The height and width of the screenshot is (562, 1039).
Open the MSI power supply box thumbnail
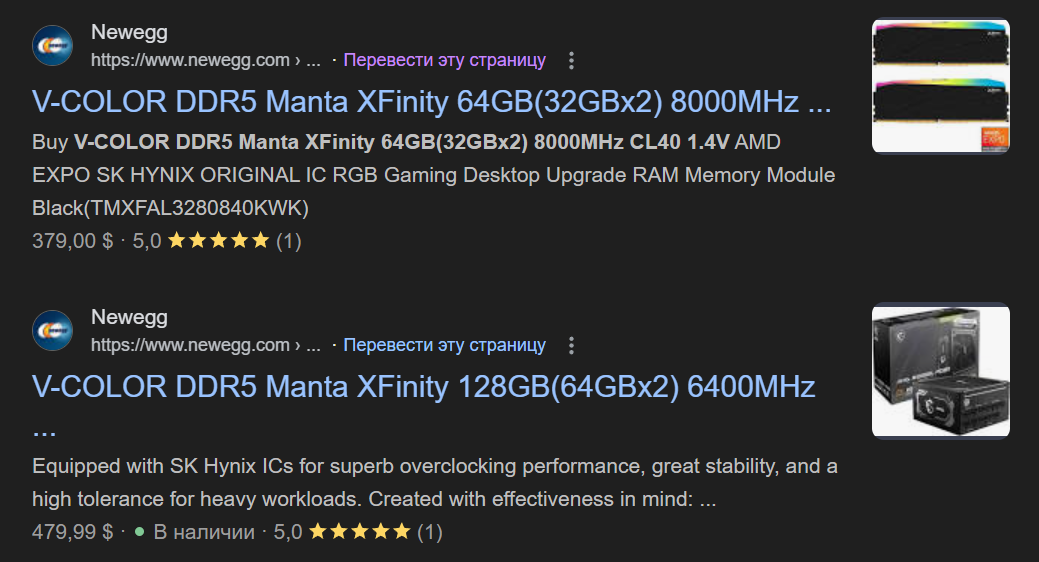tap(941, 370)
